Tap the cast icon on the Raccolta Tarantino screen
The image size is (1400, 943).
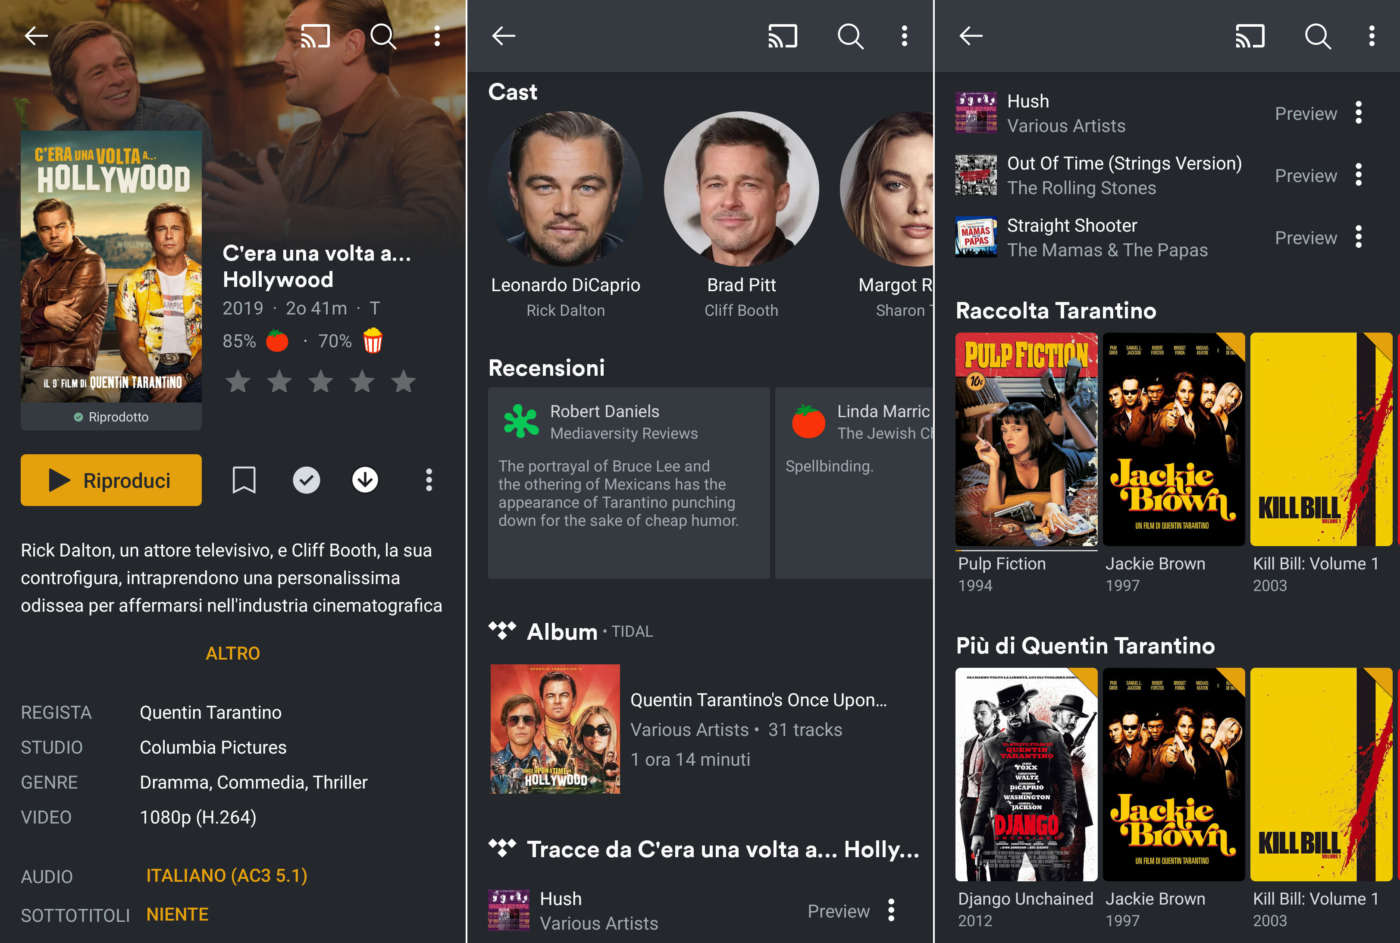(1250, 37)
